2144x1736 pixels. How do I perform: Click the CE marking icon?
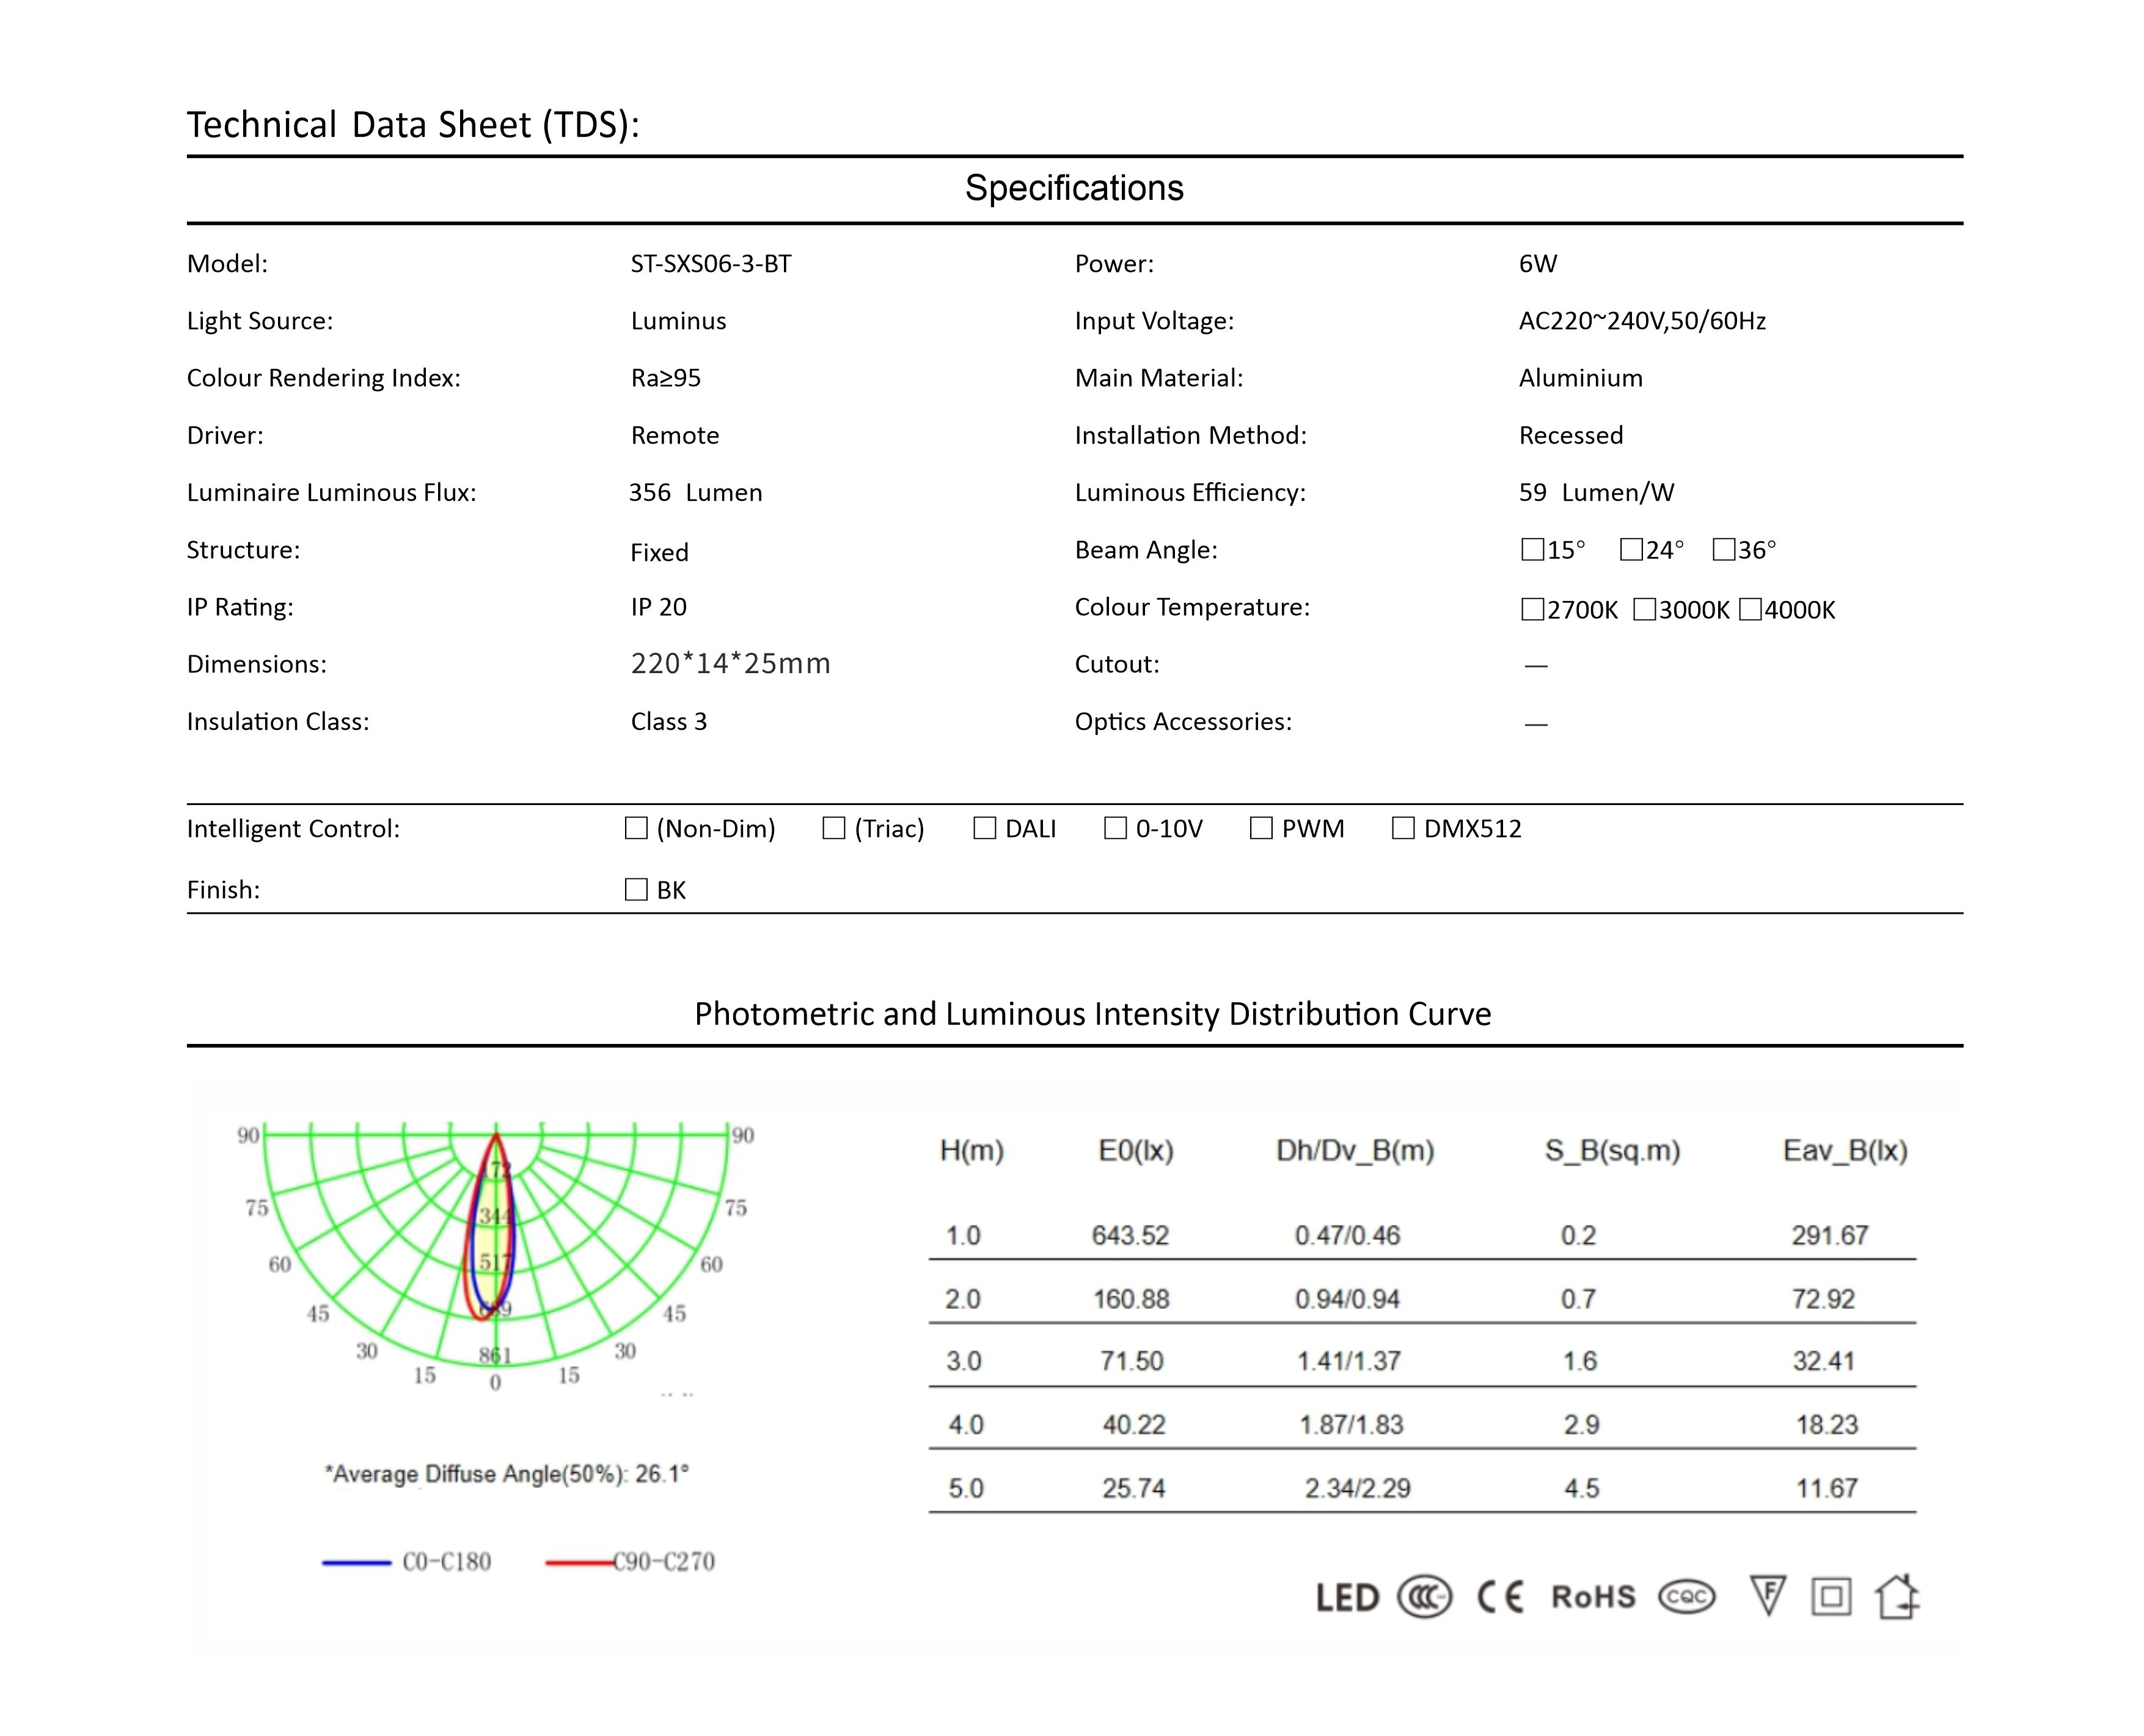click(1501, 1597)
